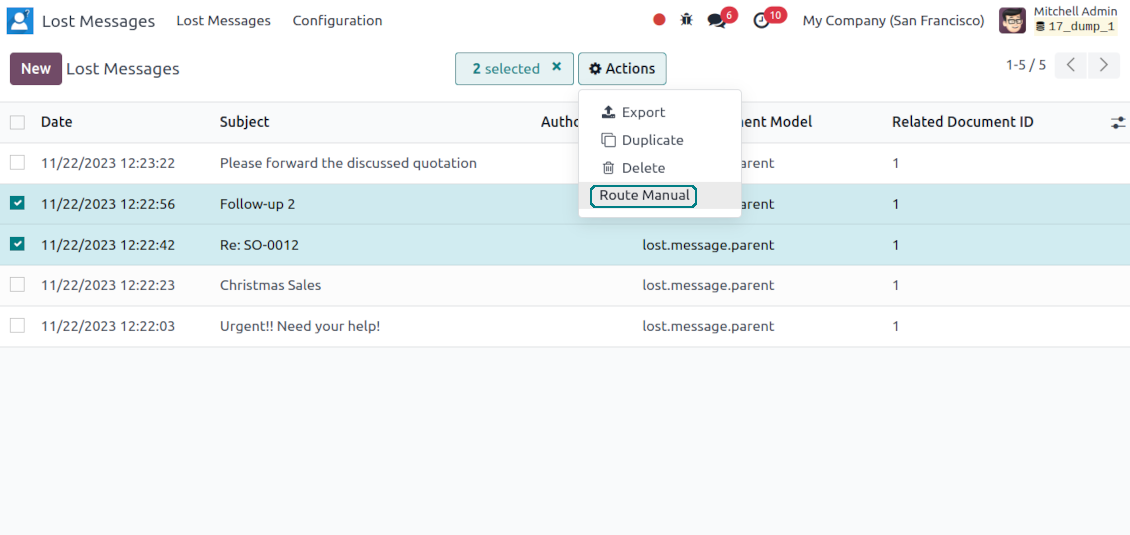This screenshot has width=1130, height=535.
Task: Uncheck the Follow-up 2 row checkbox
Action: 17,204
